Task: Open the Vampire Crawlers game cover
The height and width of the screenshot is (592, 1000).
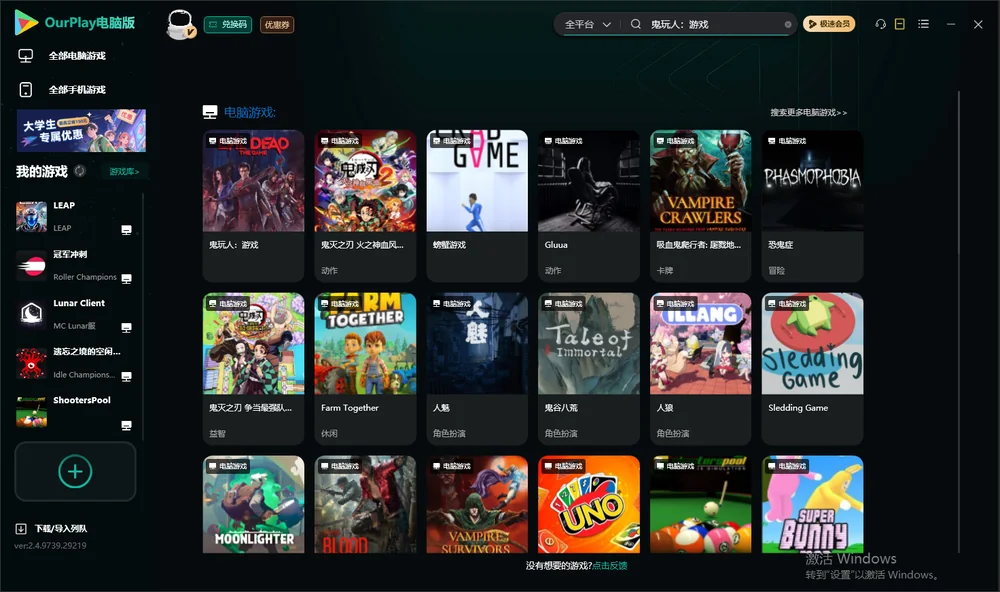Action: point(701,181)
